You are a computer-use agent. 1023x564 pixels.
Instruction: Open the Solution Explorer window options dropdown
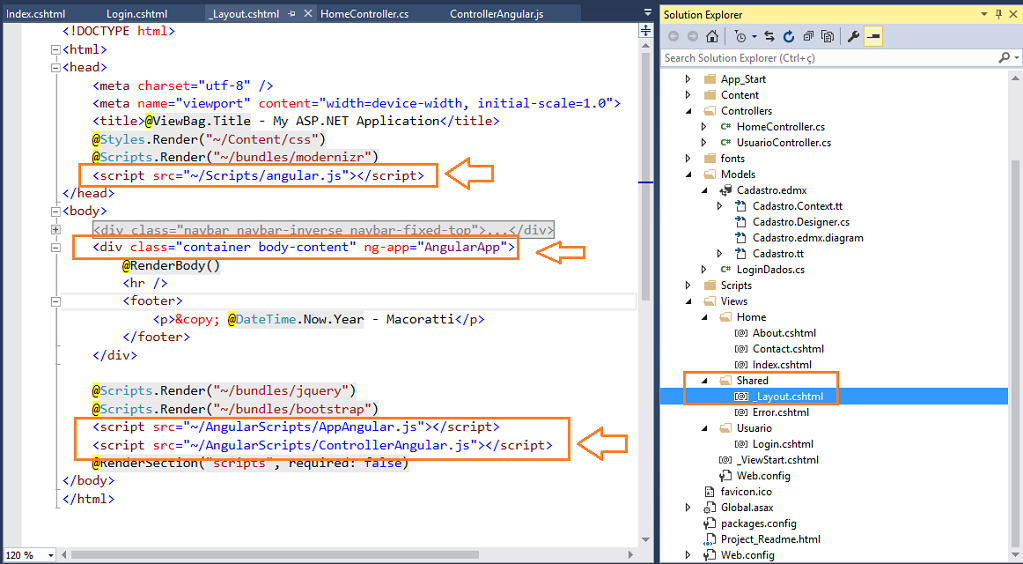tap(984, 14)
